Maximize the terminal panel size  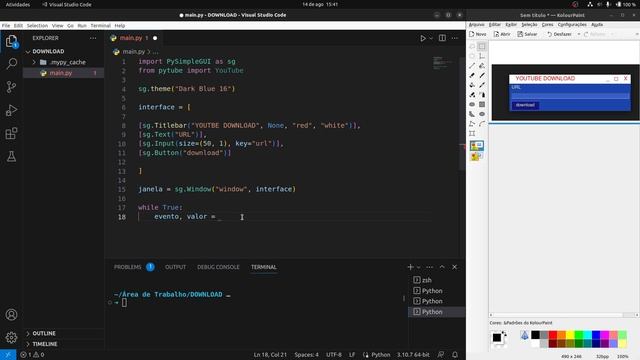tap(442, 267)
